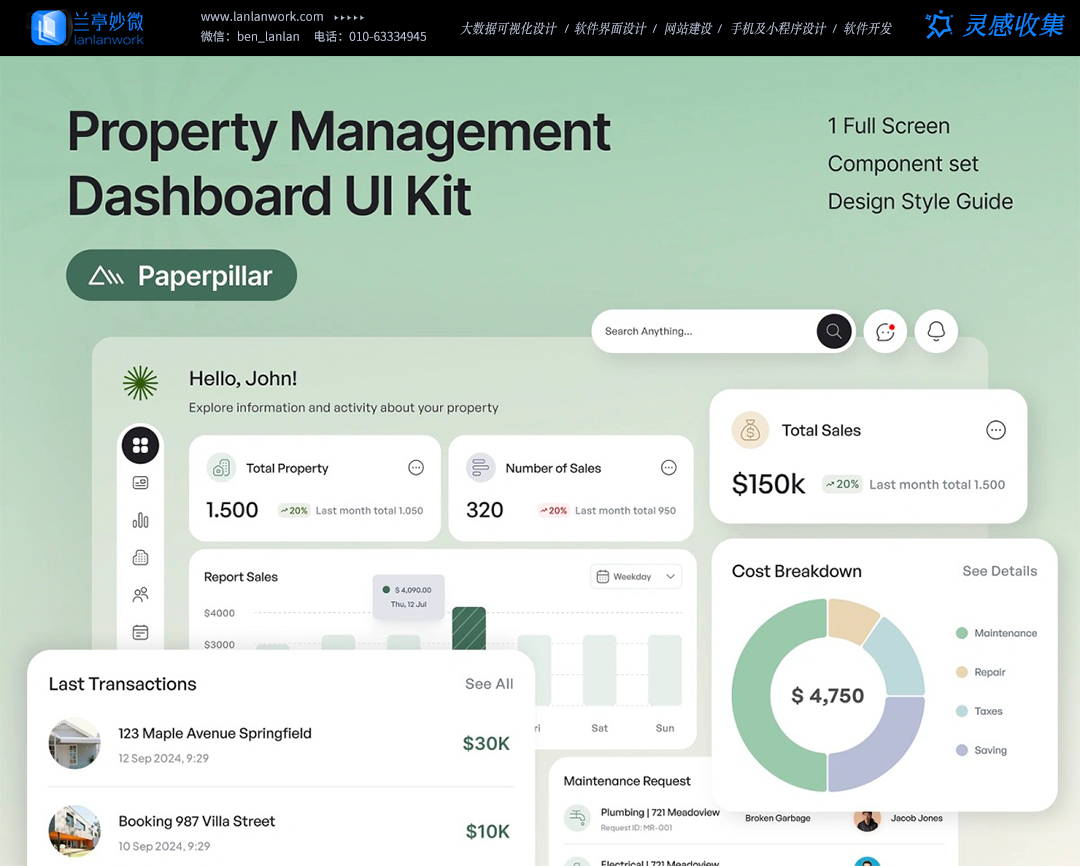Open the dashboard grid icon in sidebar
Screen dimensions: 1080x866
click(x=140, y=445)
